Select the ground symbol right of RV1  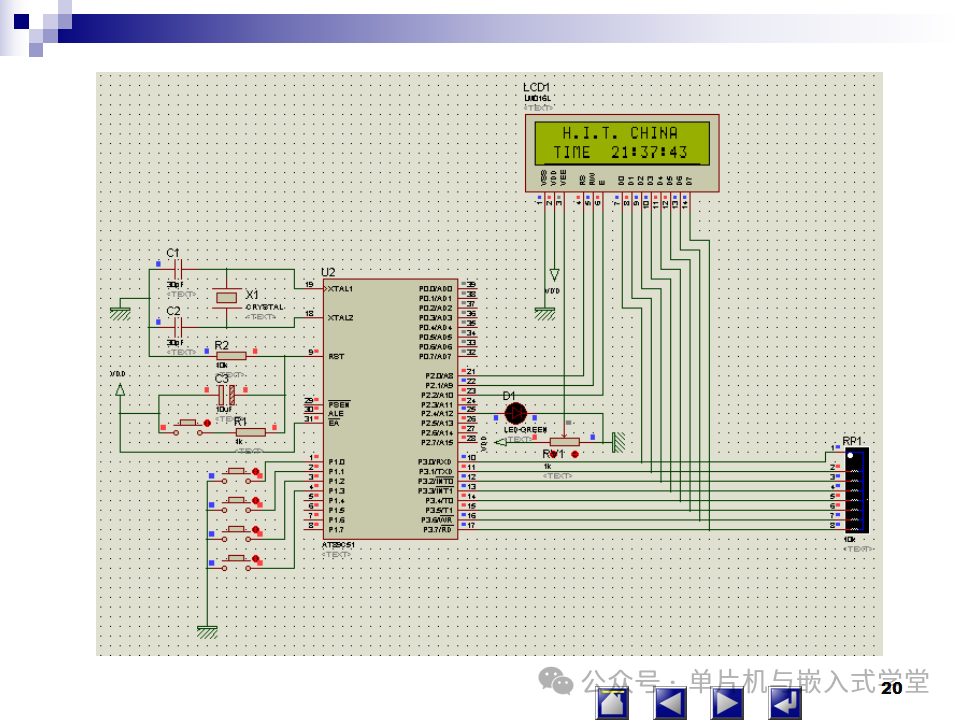pyautogui.click(x=618, y=442)
